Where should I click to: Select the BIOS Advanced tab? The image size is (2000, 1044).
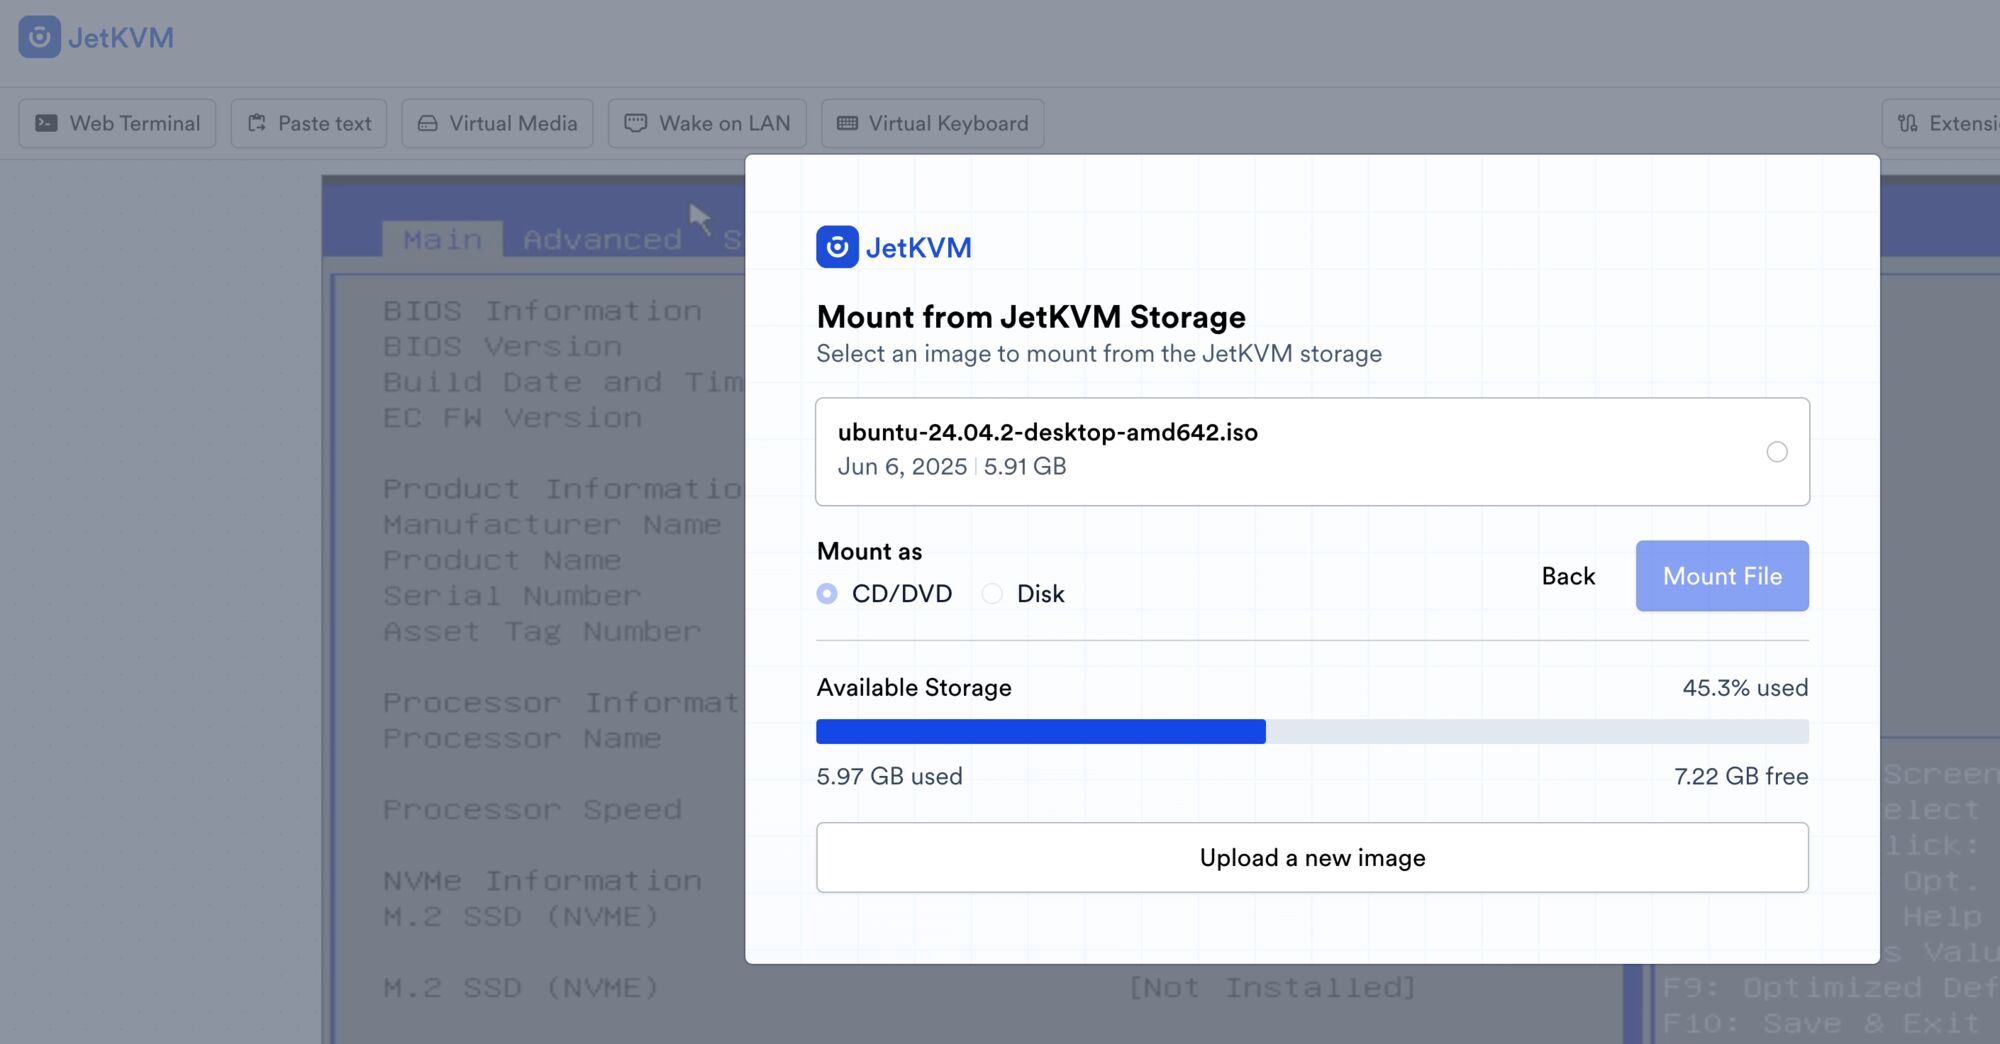point(602,240)
